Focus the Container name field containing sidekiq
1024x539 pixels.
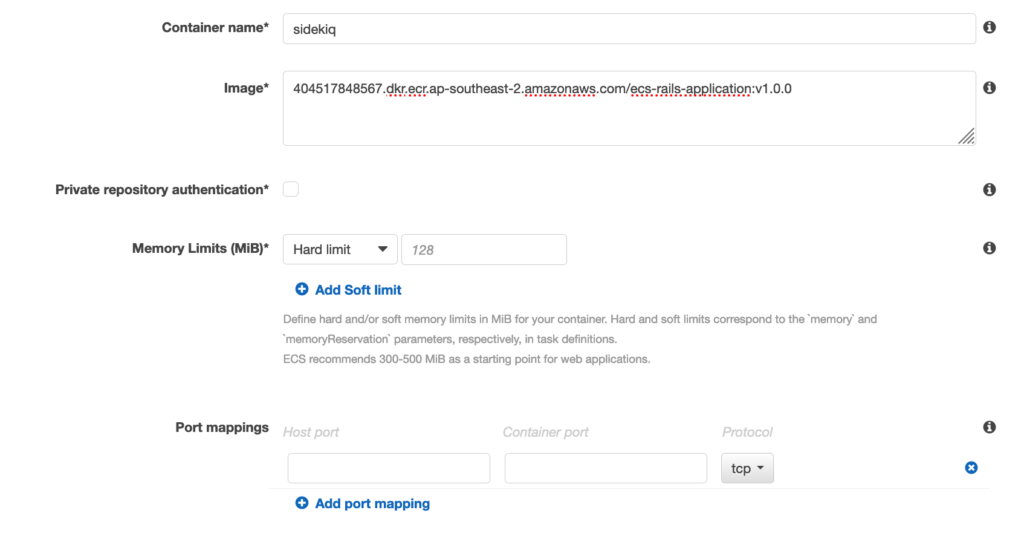pos(629,29)
